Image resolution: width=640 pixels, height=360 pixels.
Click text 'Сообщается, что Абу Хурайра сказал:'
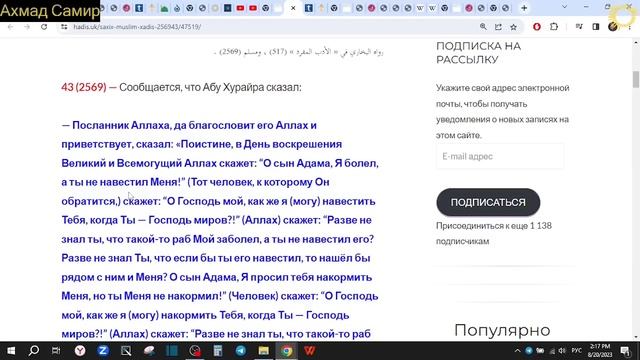coord(210,87)
